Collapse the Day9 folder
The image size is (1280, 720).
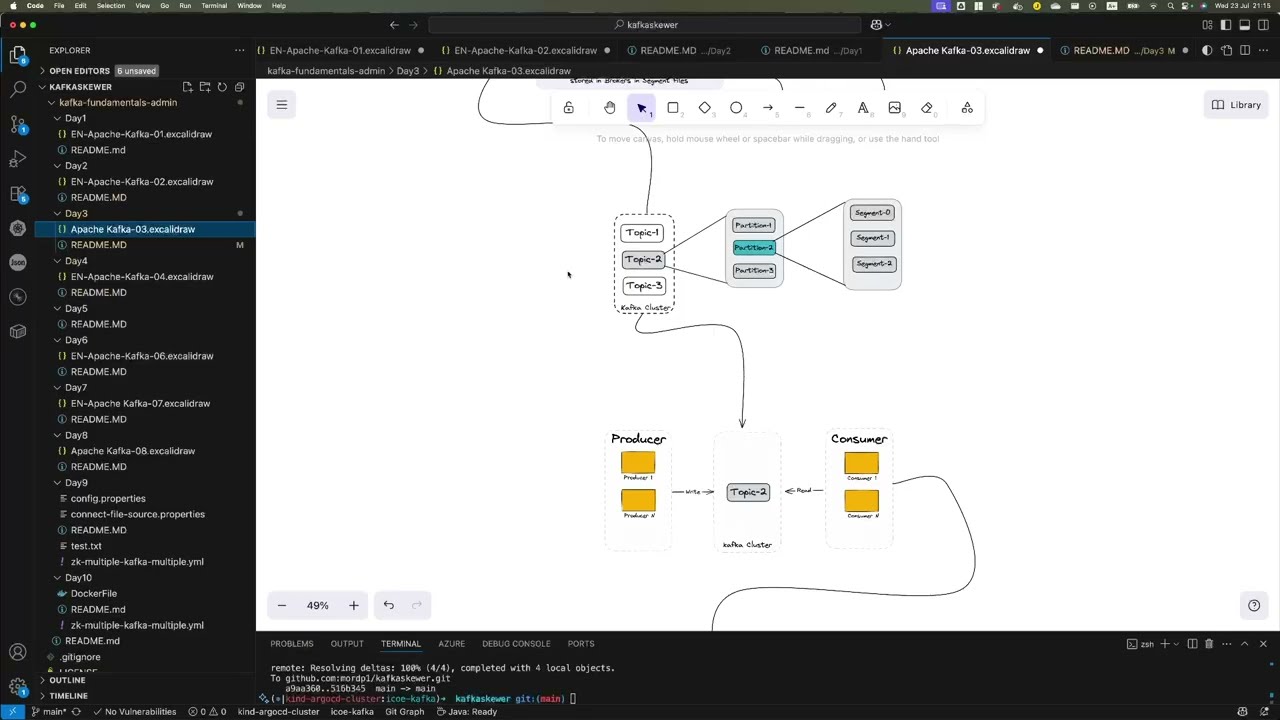(76, 483)
